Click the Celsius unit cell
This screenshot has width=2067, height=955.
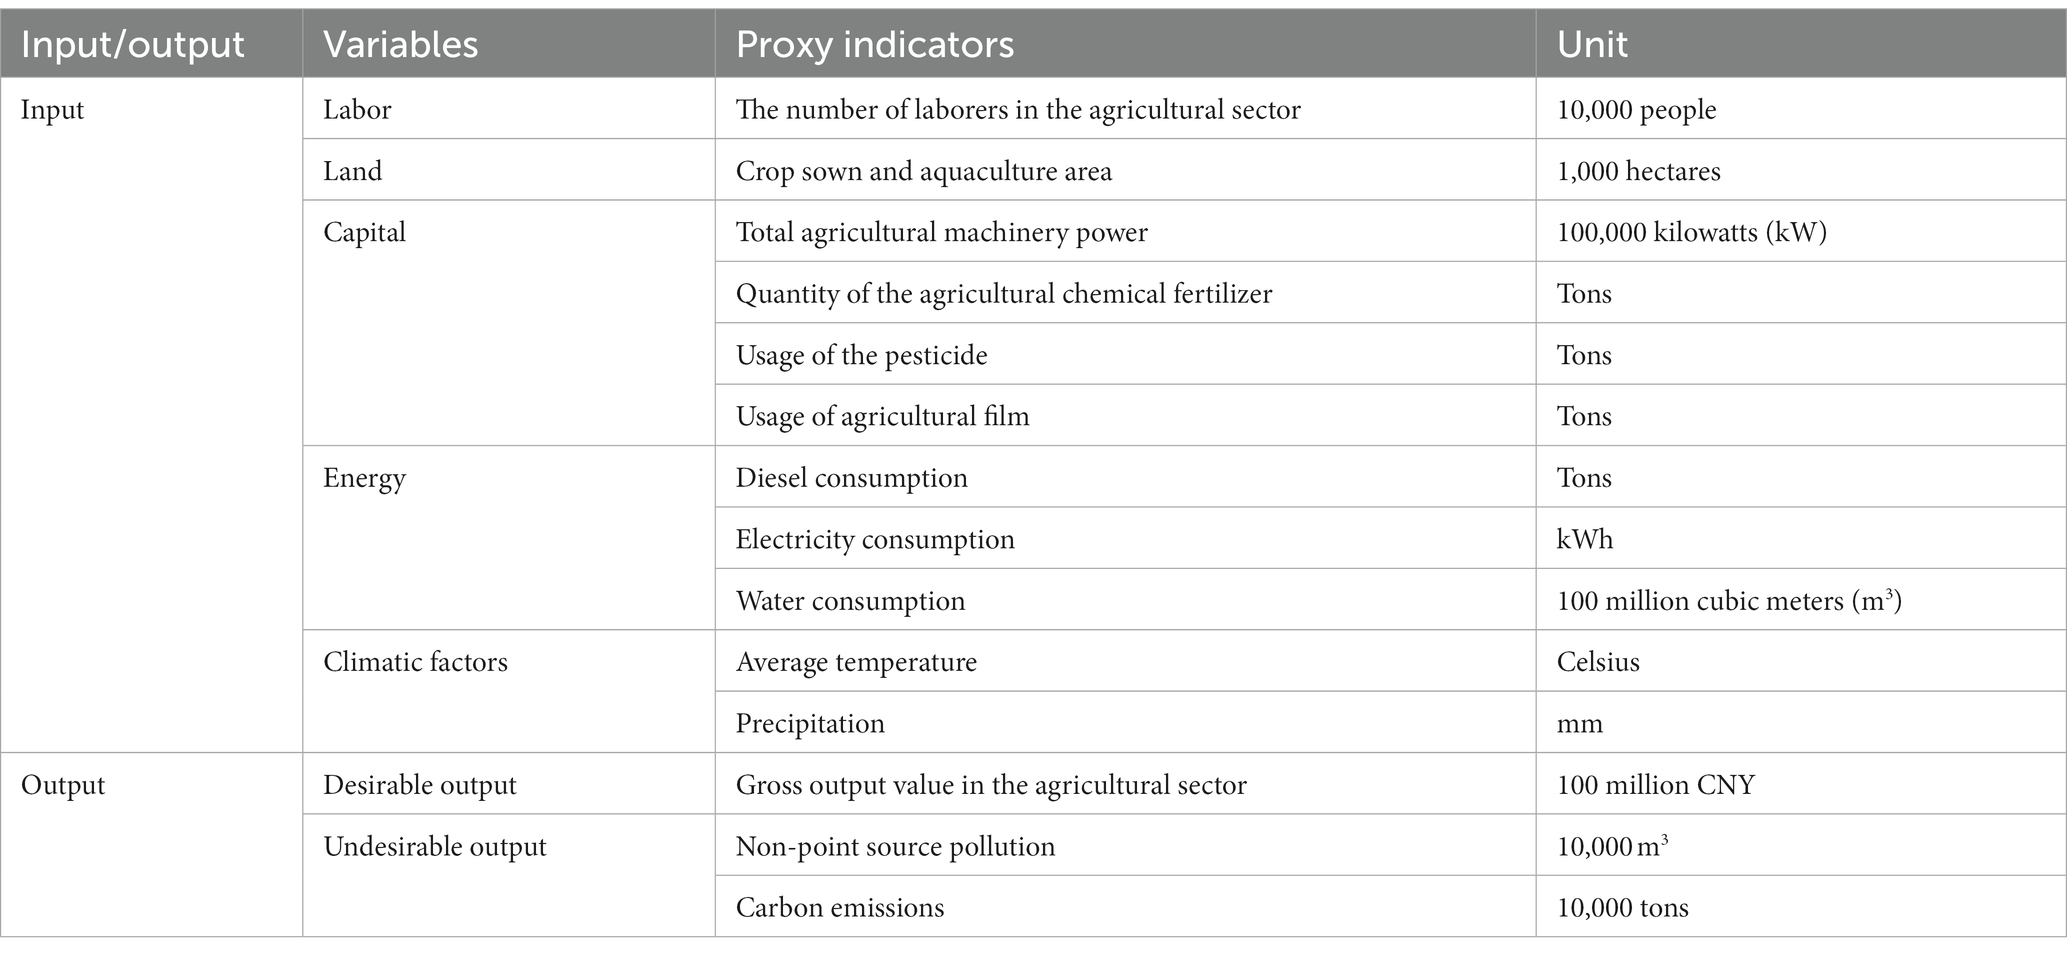click(1802, 661)
